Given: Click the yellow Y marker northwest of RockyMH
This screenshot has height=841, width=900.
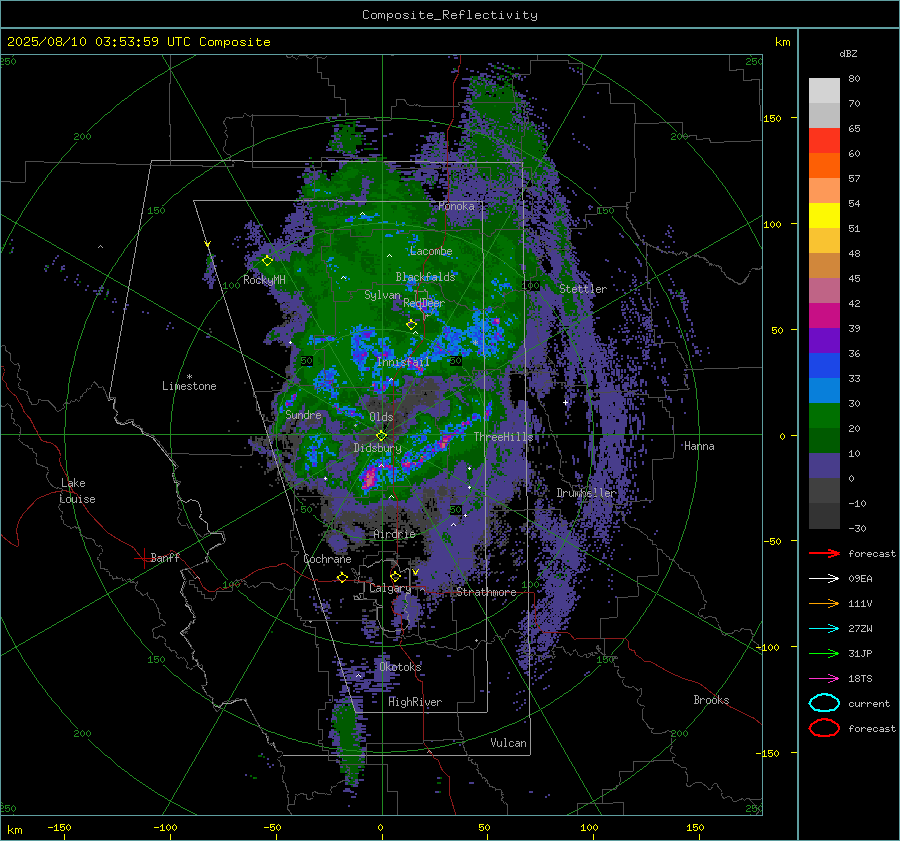Looking at the screenshot, I should click(x=207, y=245).
